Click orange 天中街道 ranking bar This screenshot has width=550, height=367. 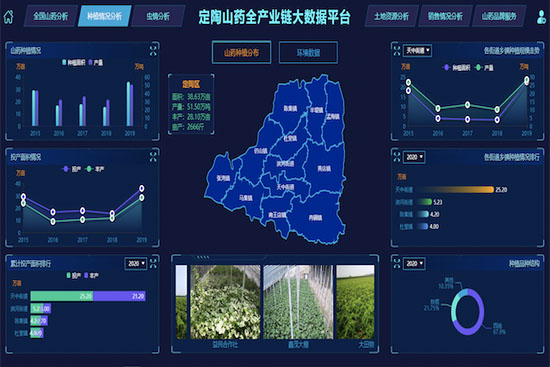click(454, 190)
